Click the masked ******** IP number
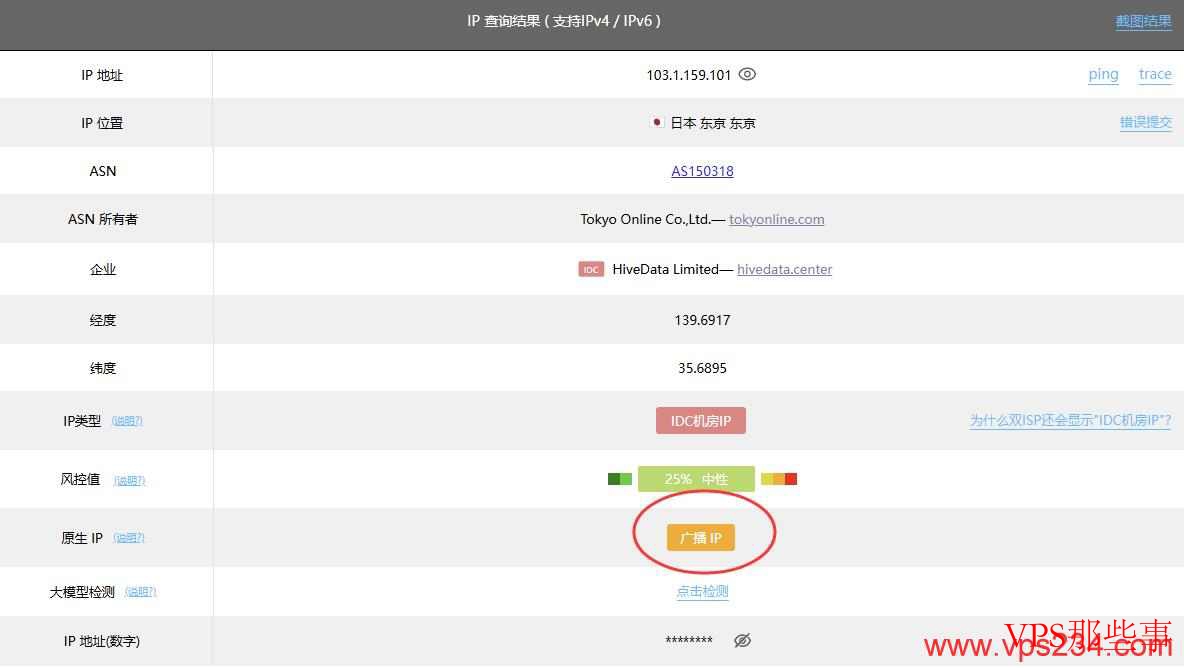The height and width of the screenshot is (668, 1184). click(x=689, y=641)
